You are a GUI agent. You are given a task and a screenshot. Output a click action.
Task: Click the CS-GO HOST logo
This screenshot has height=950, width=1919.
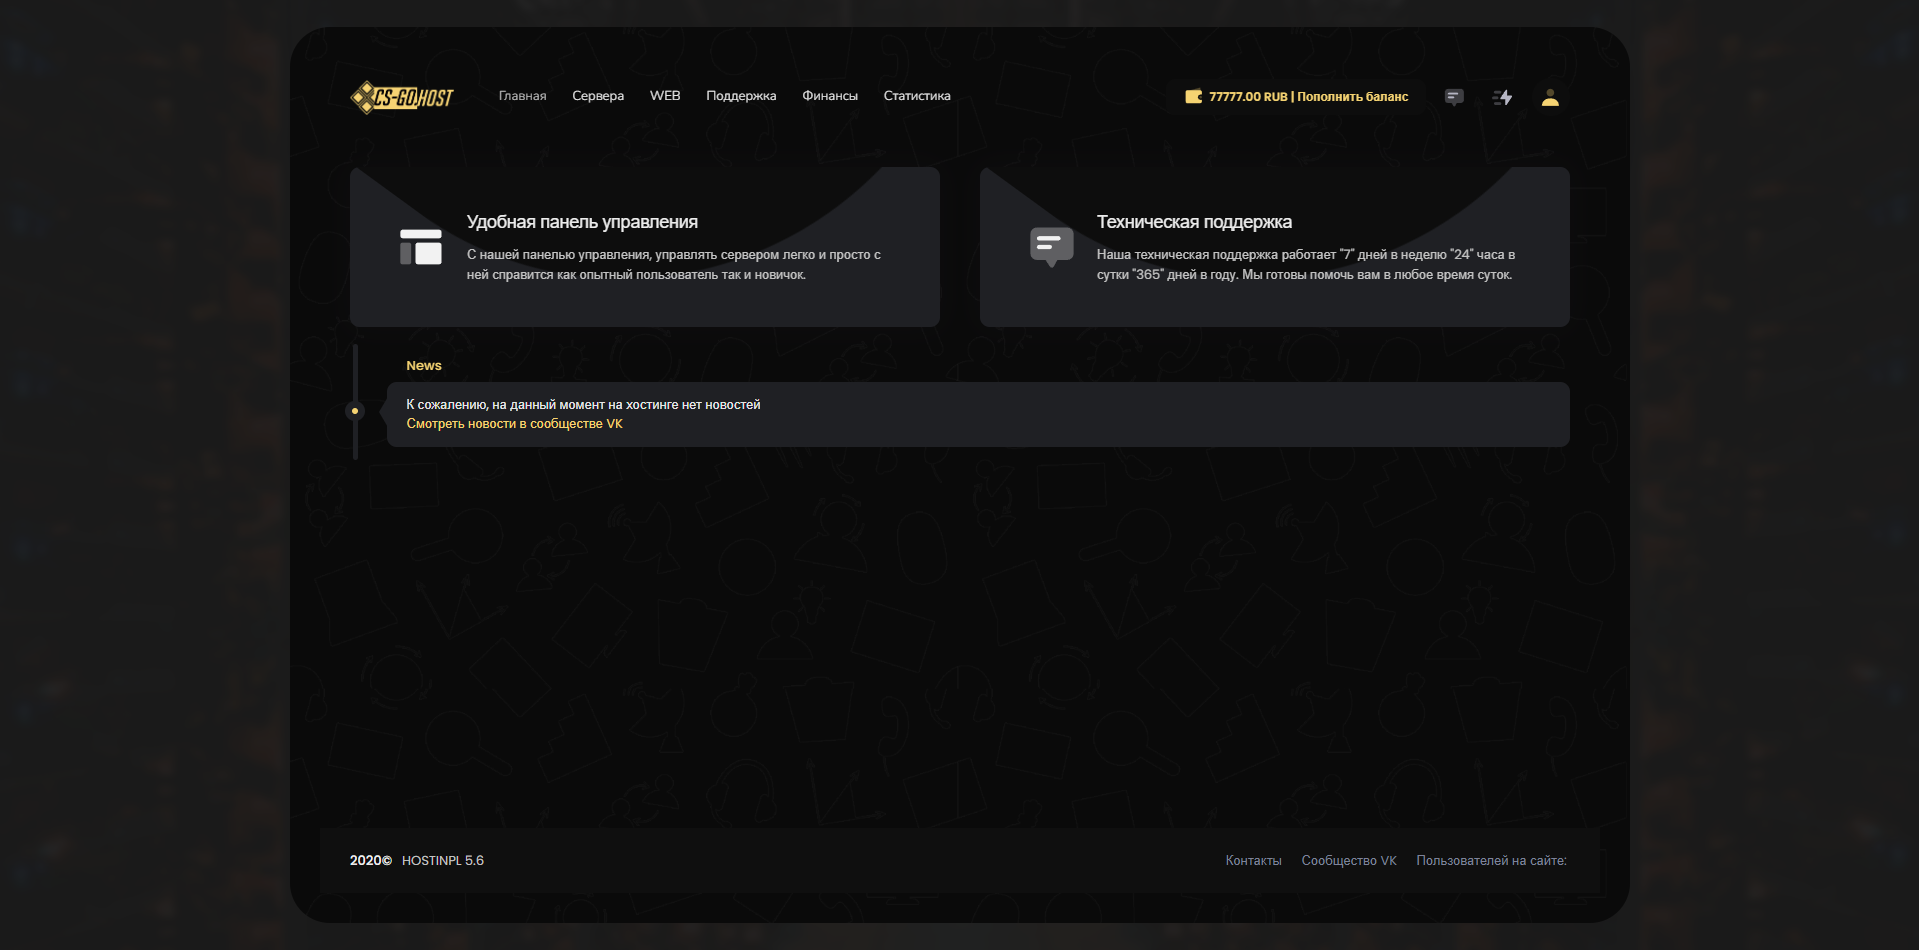pos(402,97)
